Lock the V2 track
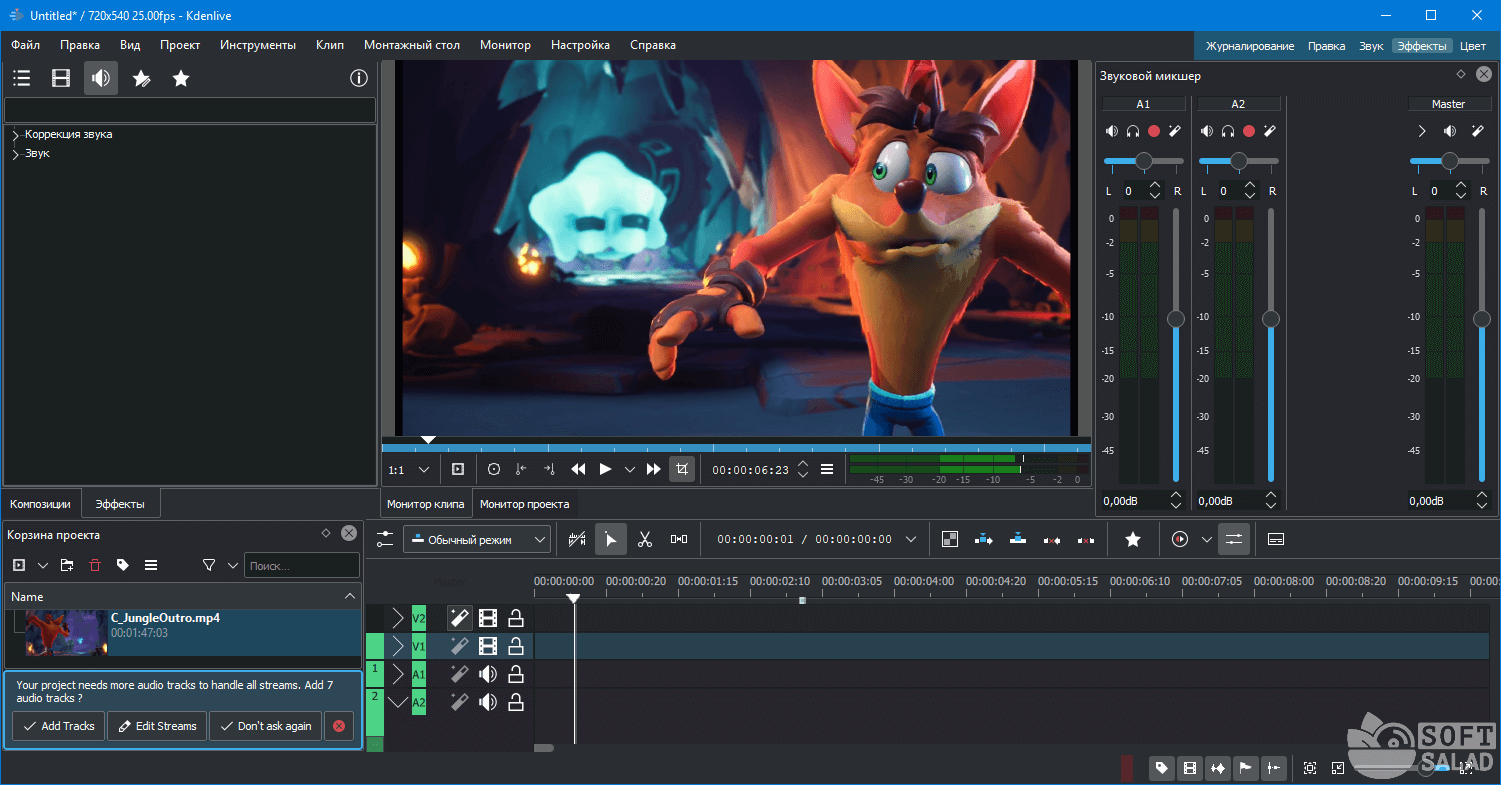1501x785 pixels. pyautogui.click(x=515, y=618)
